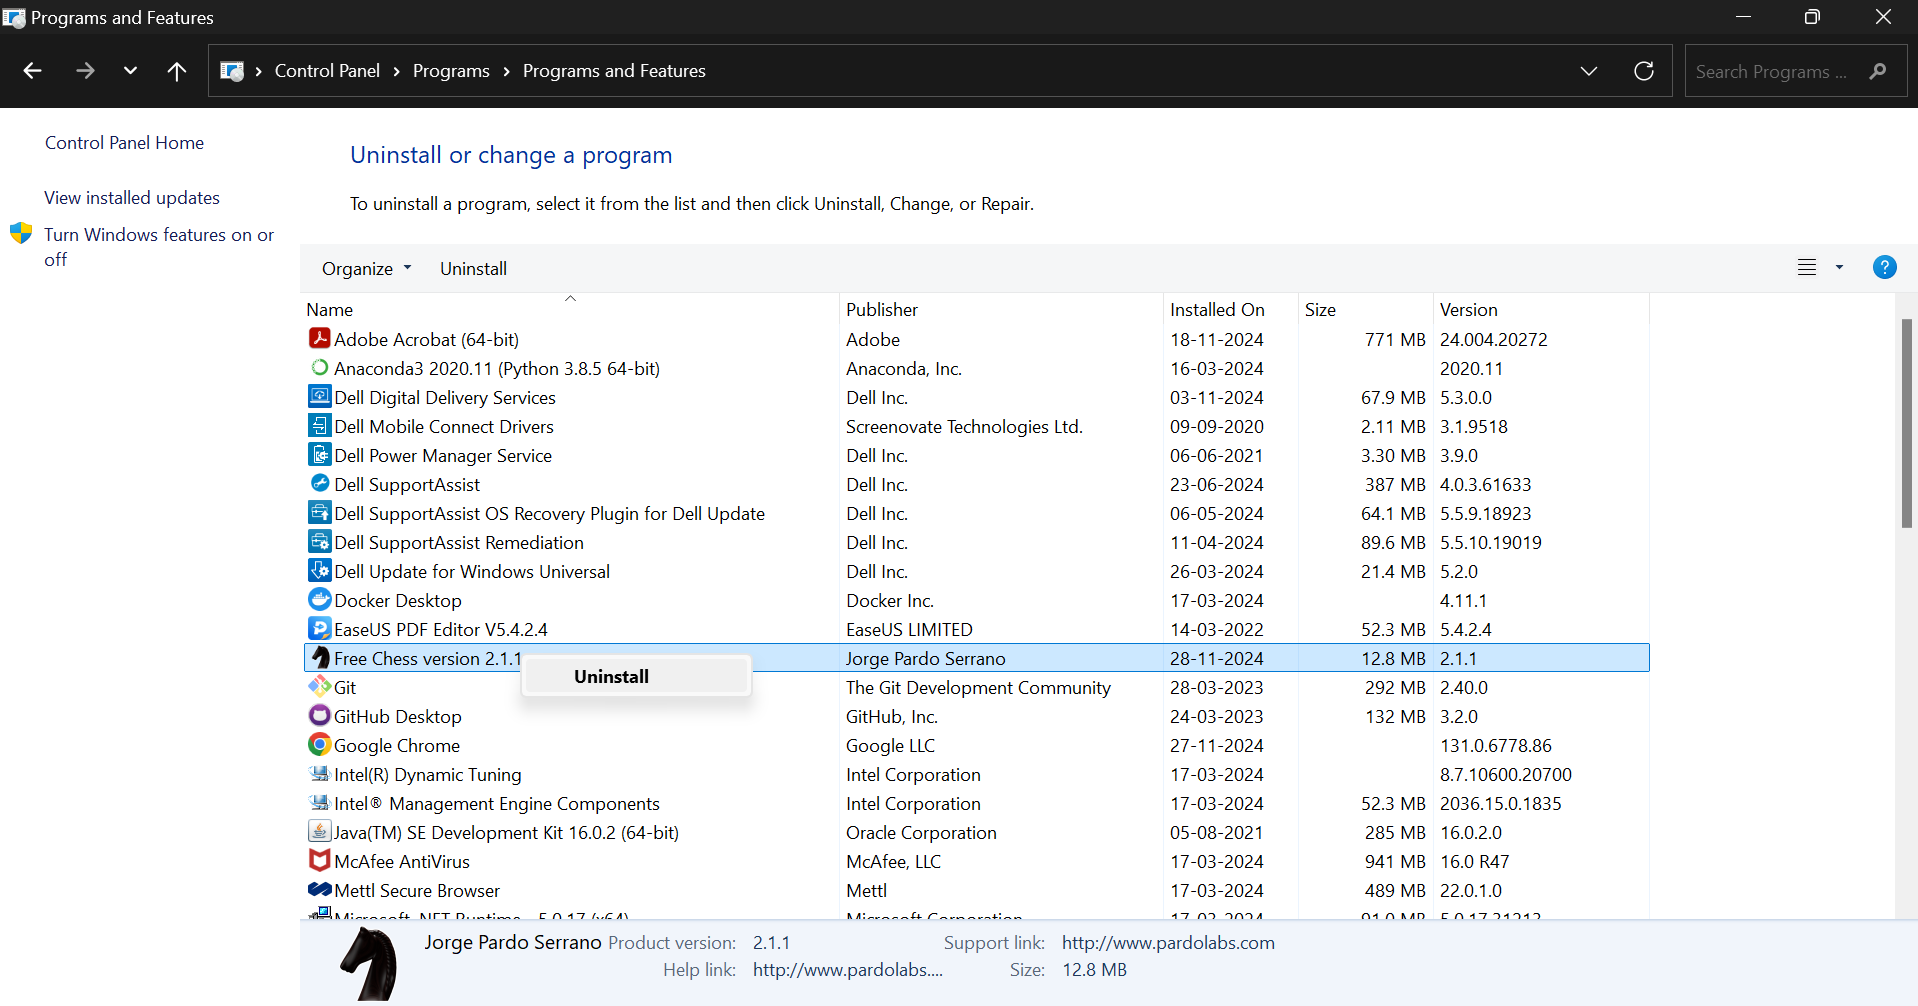This screenshot has height=1006, width=1918.
Task: Open View installed updates link
Action: click(132, 198)
